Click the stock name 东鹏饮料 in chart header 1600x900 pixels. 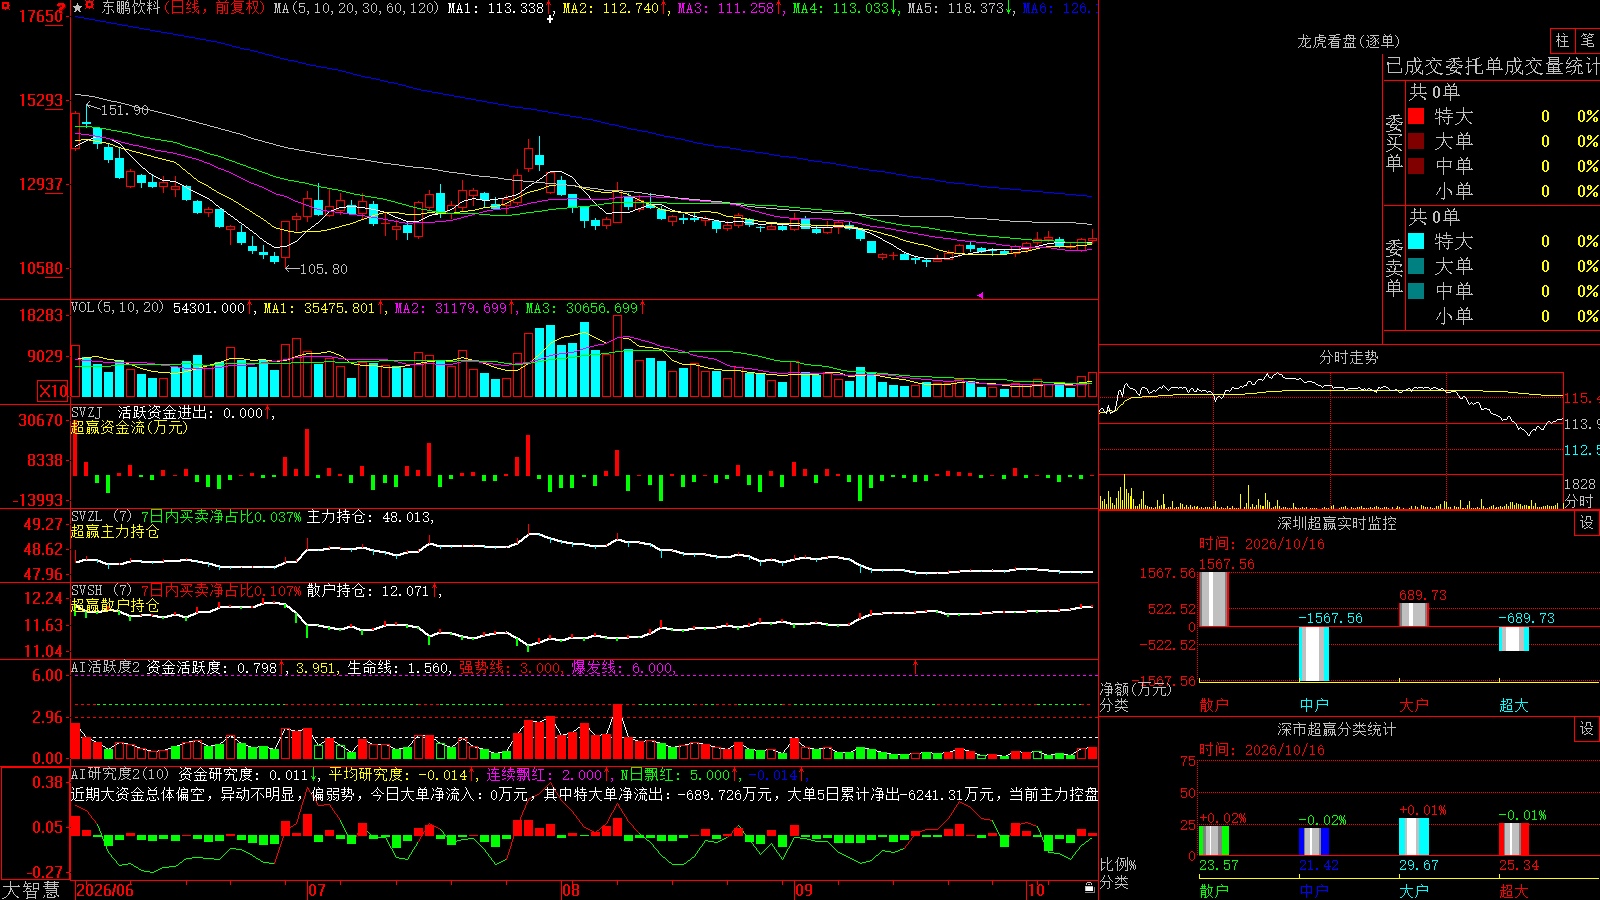[131, 8]
